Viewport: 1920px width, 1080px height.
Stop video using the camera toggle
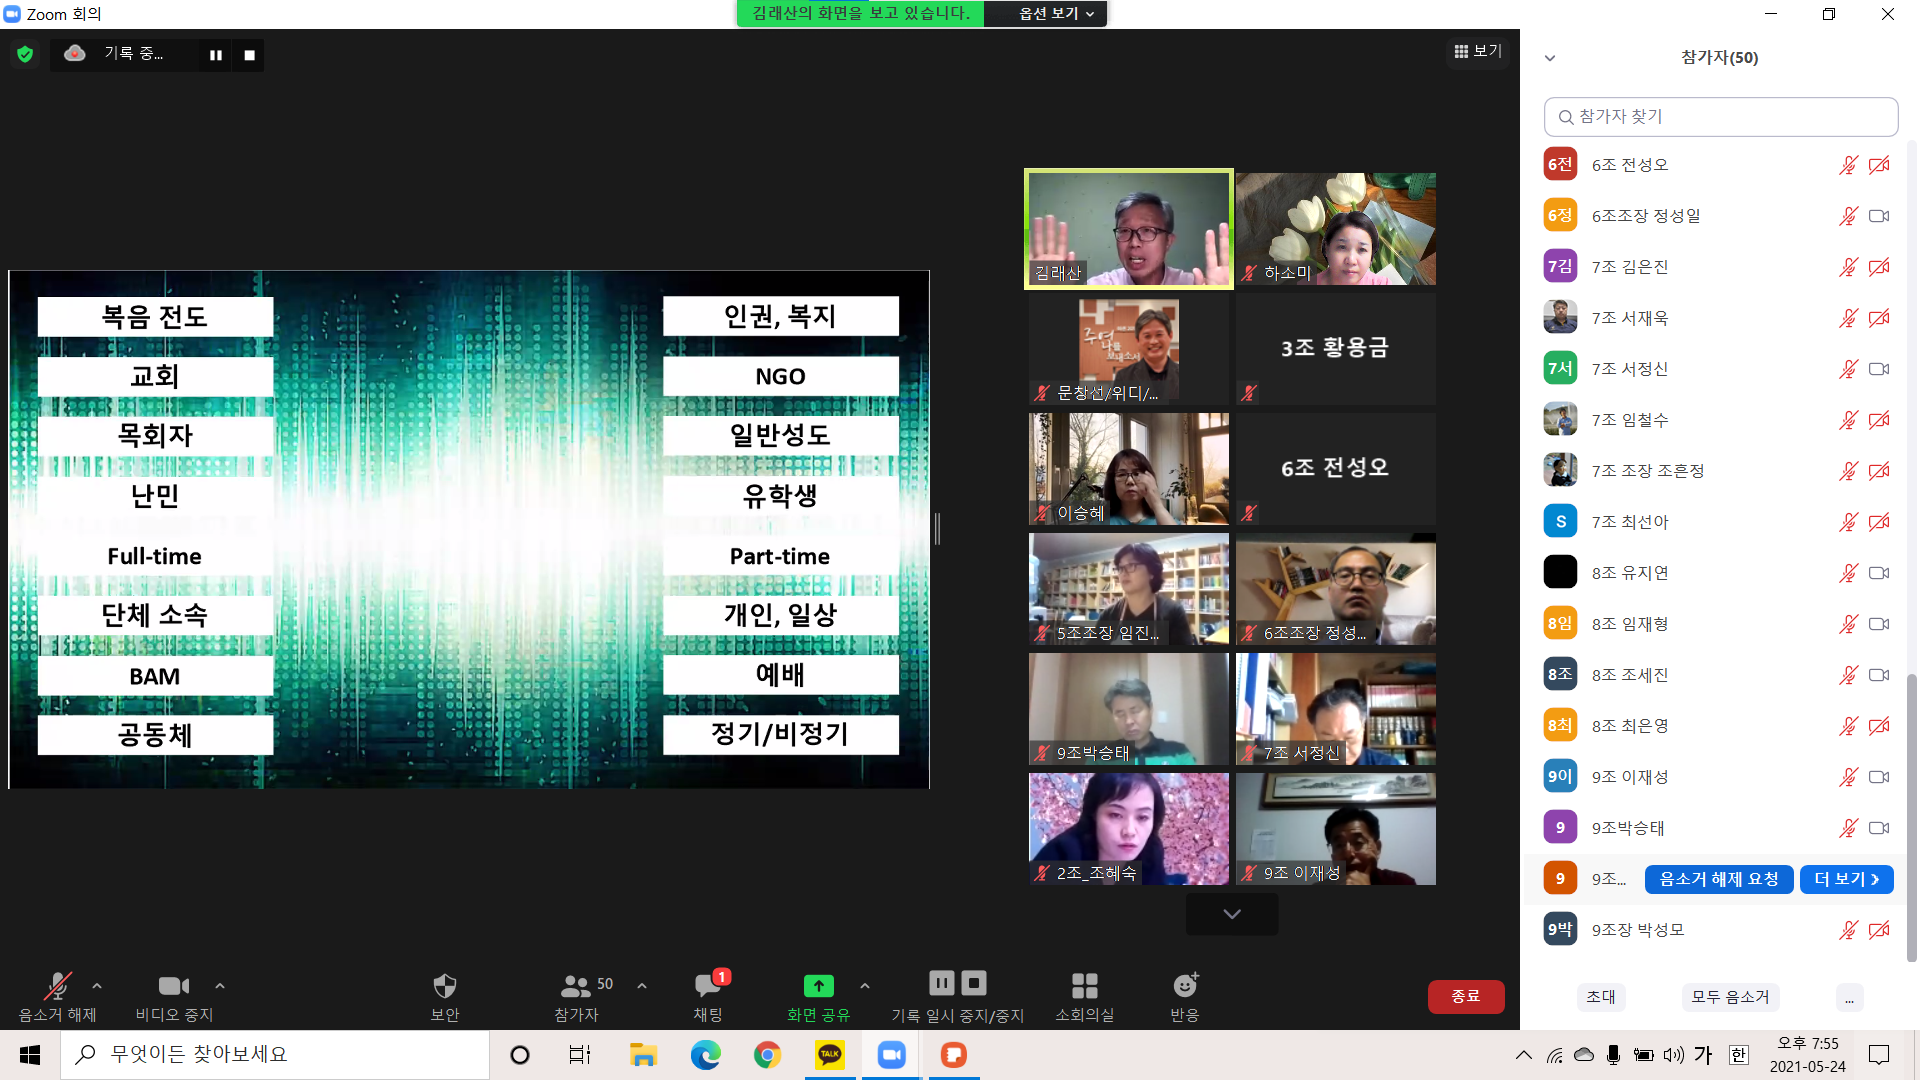click(x=174, y=987)
